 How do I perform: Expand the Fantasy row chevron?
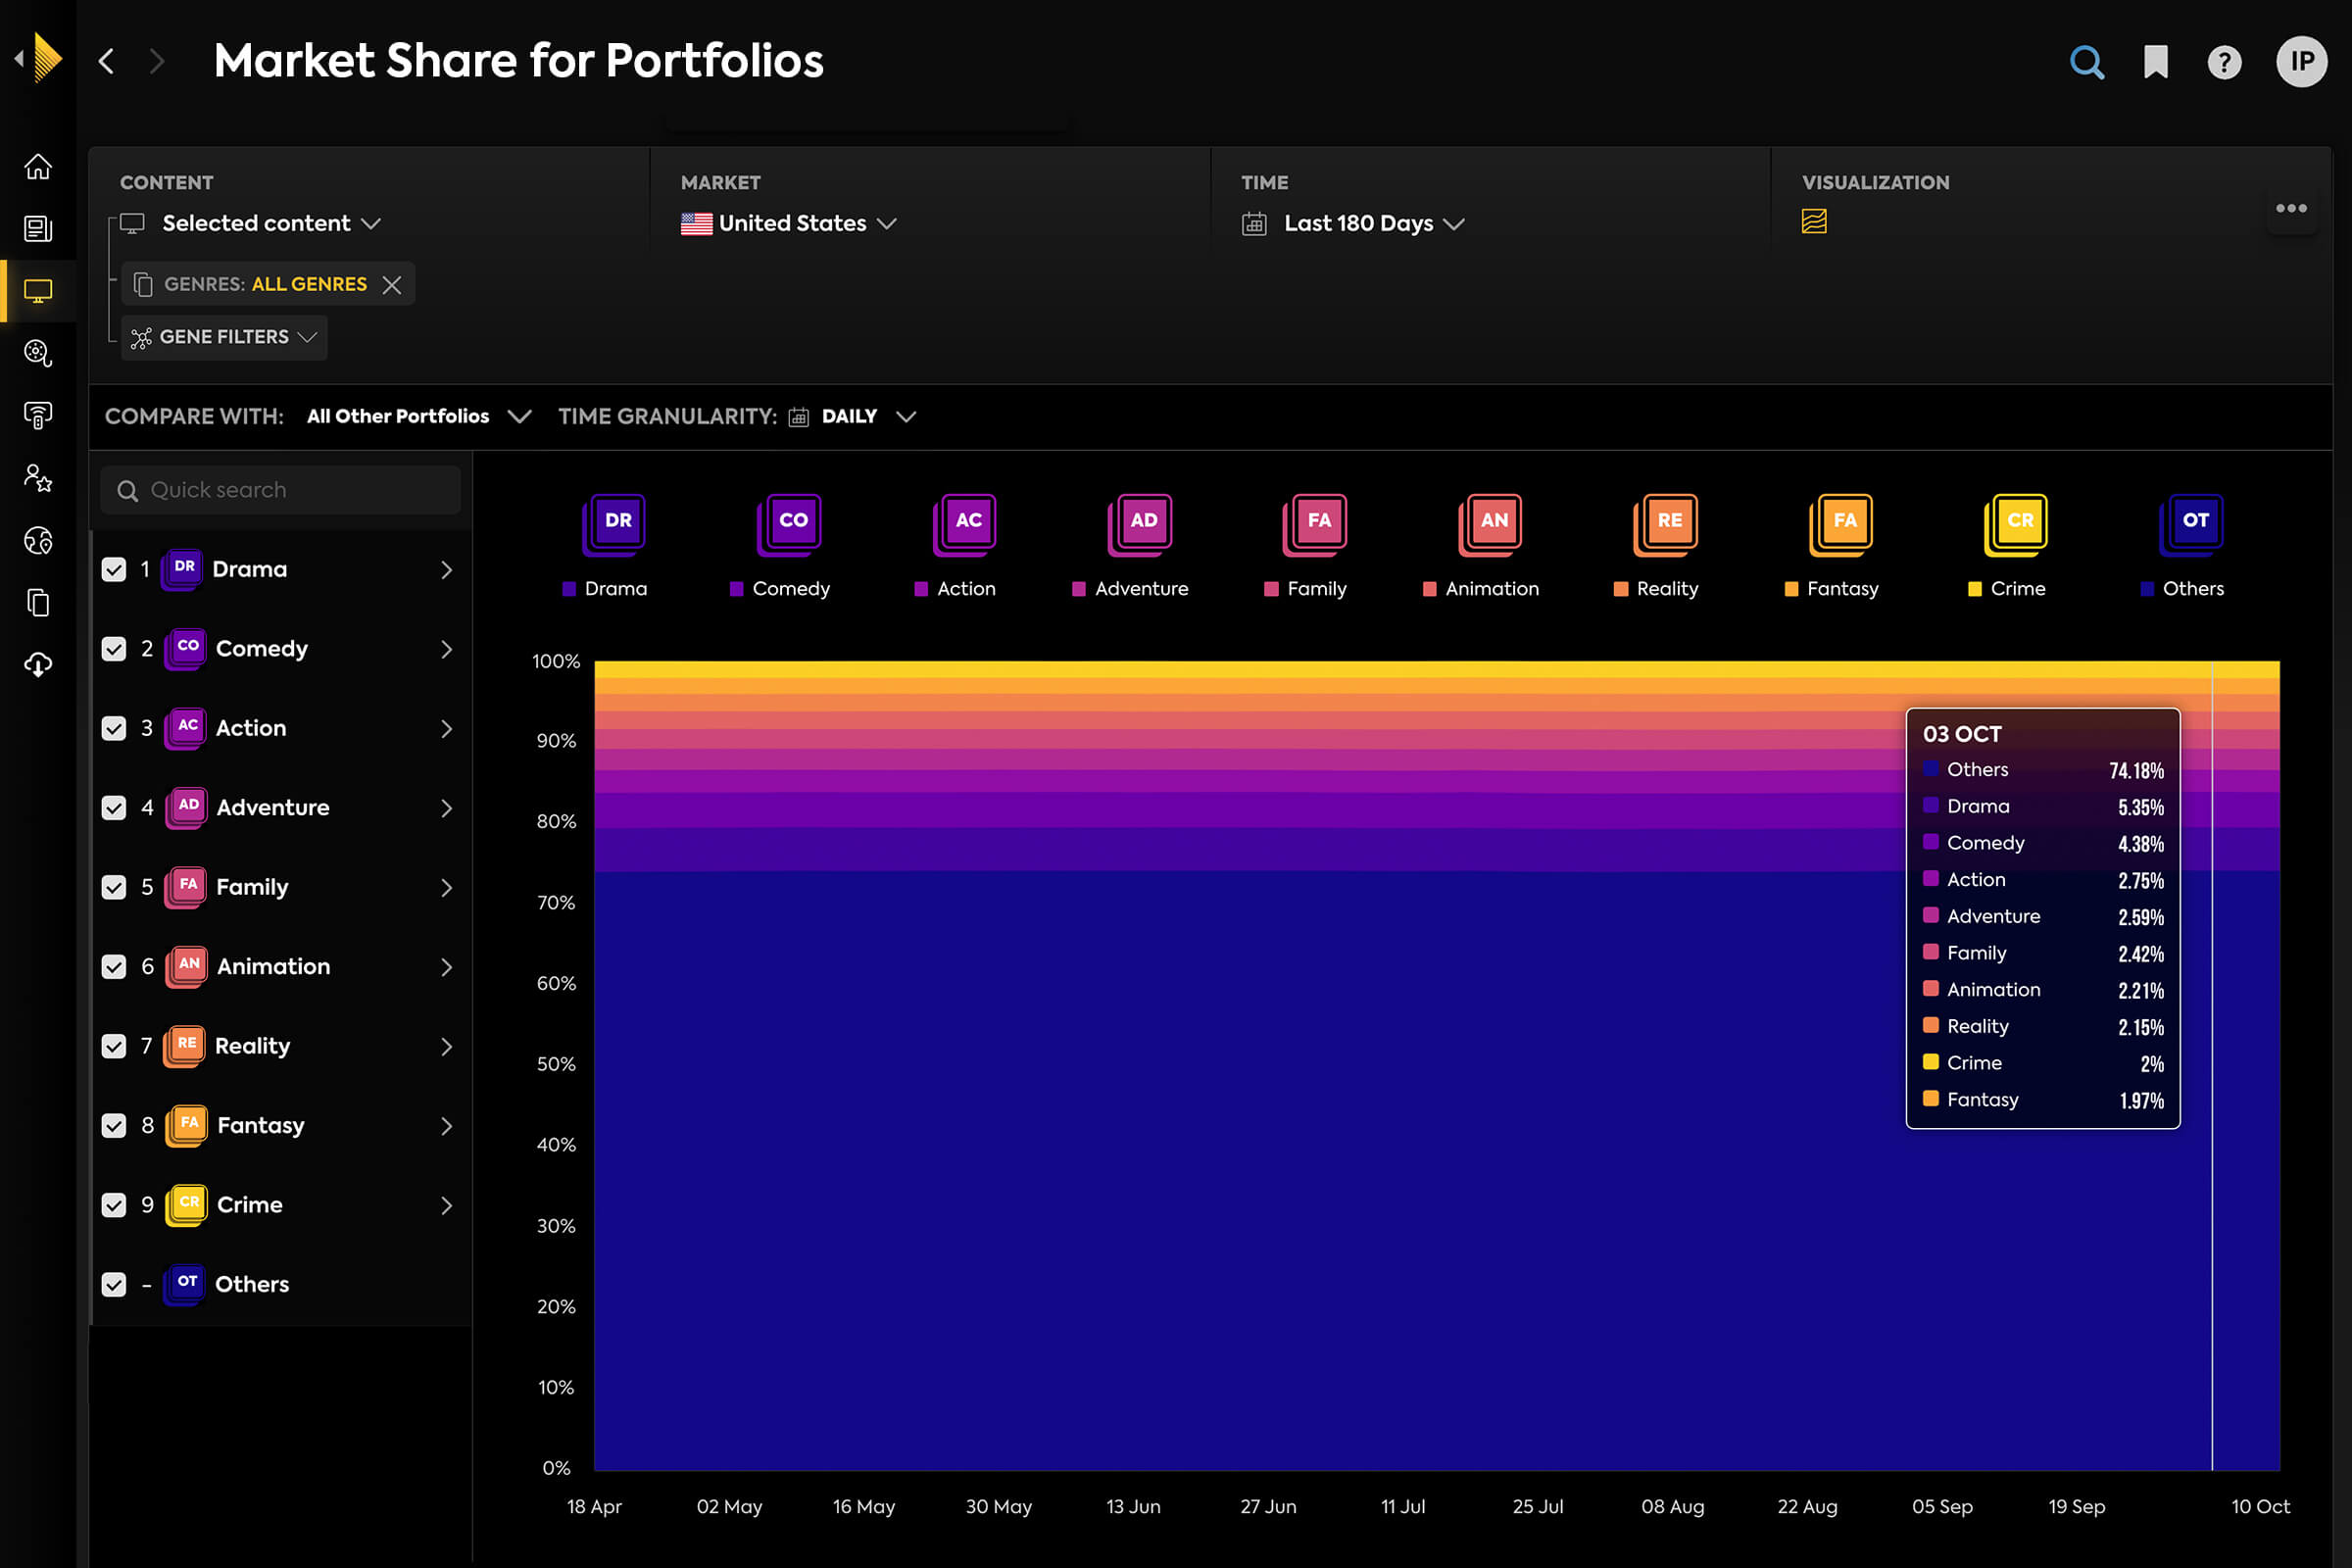point(447,1126)
